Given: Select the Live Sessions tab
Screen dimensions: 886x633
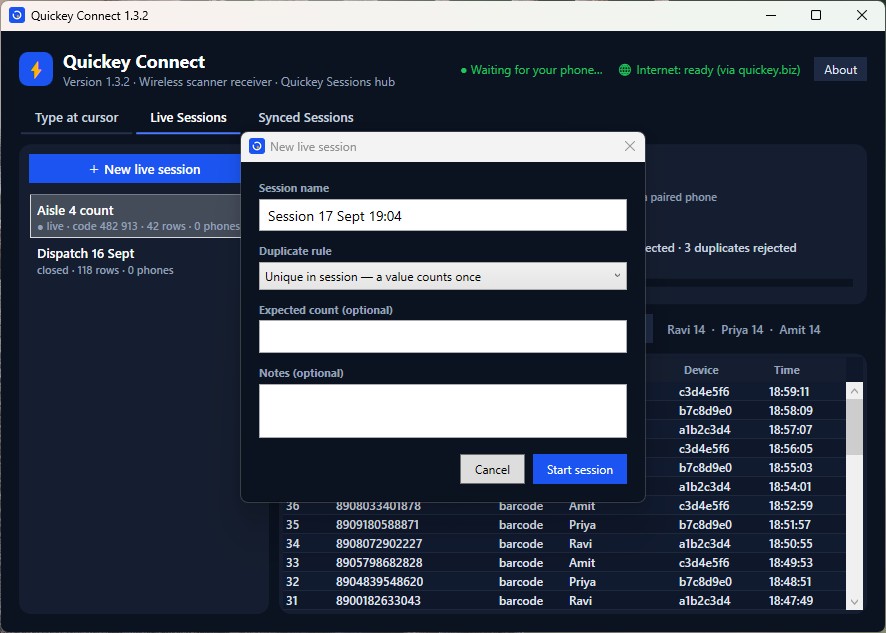Looking at the screenshot, I should pos(188,118).
